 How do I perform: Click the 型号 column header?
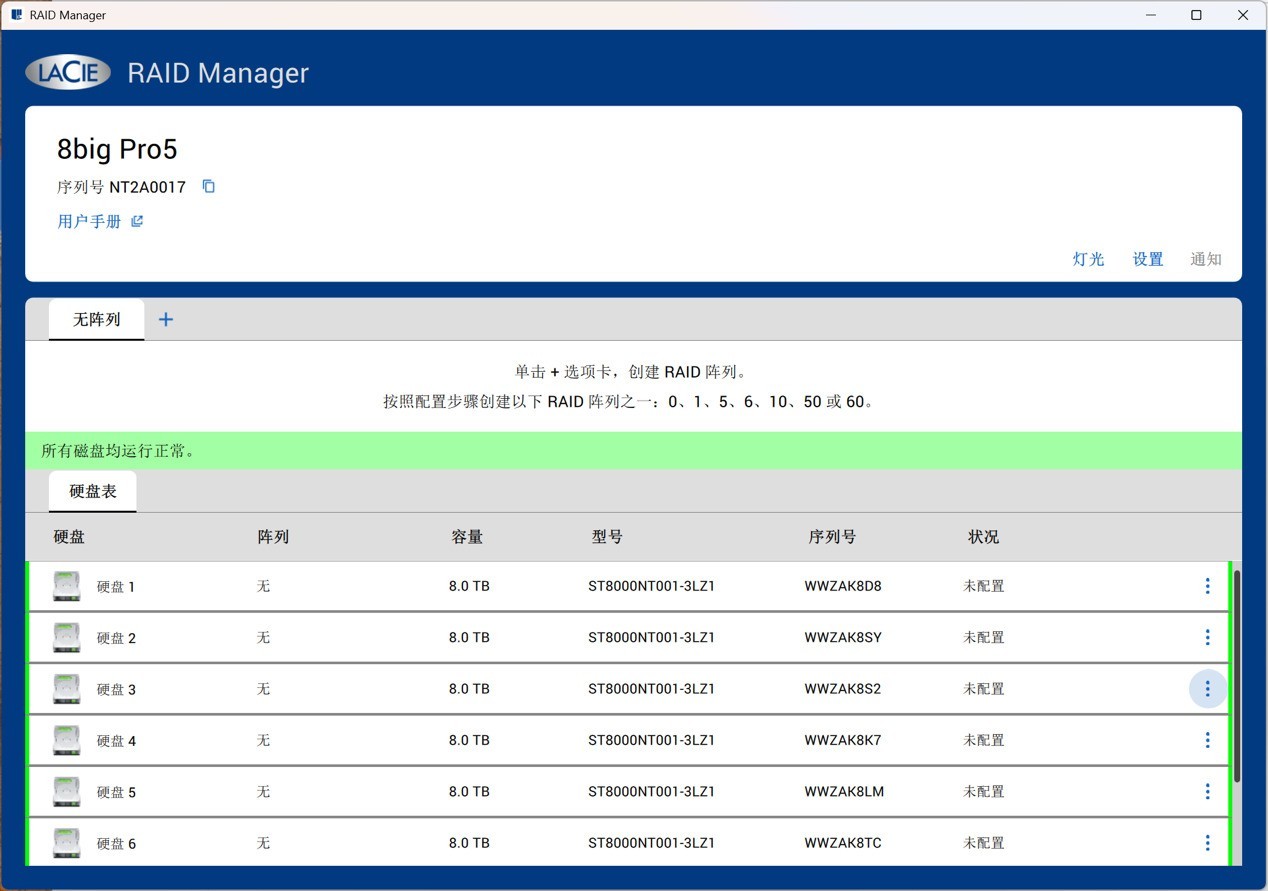pos(607,537)
